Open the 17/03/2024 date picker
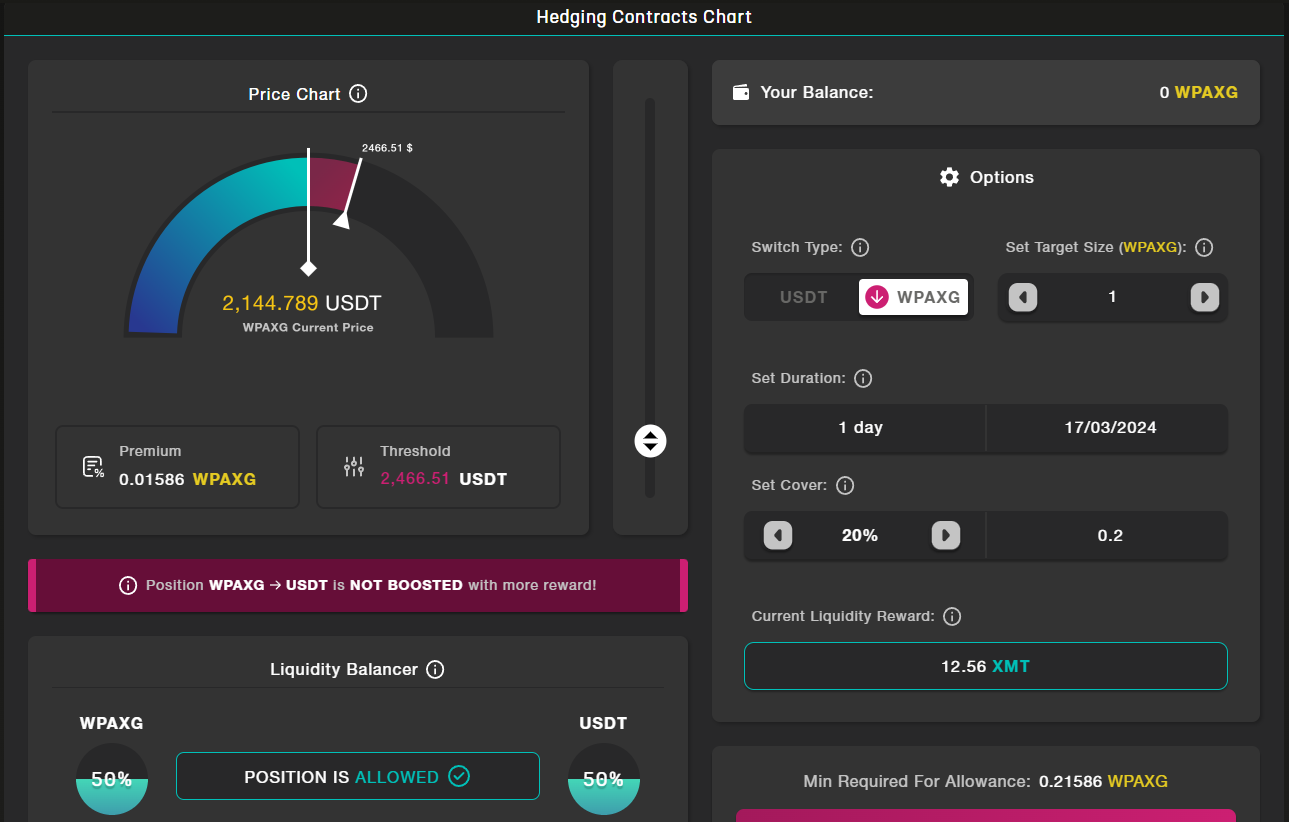1289x822 pixels. [1109, 428]
